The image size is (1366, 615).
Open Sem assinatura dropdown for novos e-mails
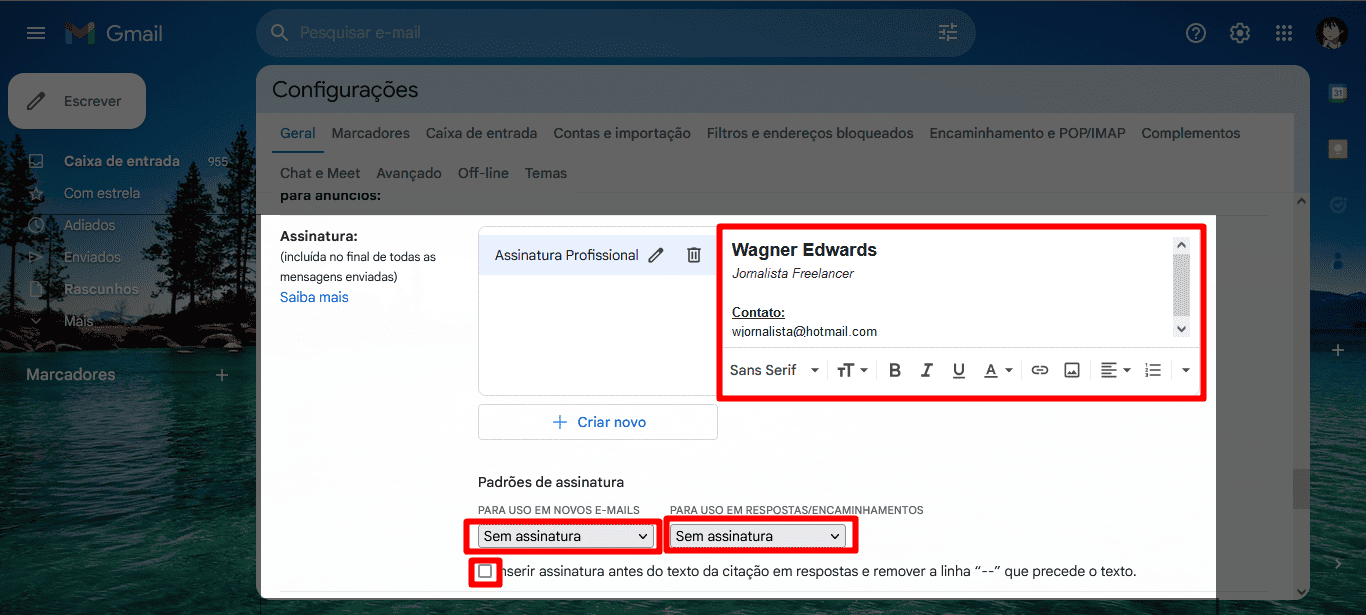tap(561, 535)
